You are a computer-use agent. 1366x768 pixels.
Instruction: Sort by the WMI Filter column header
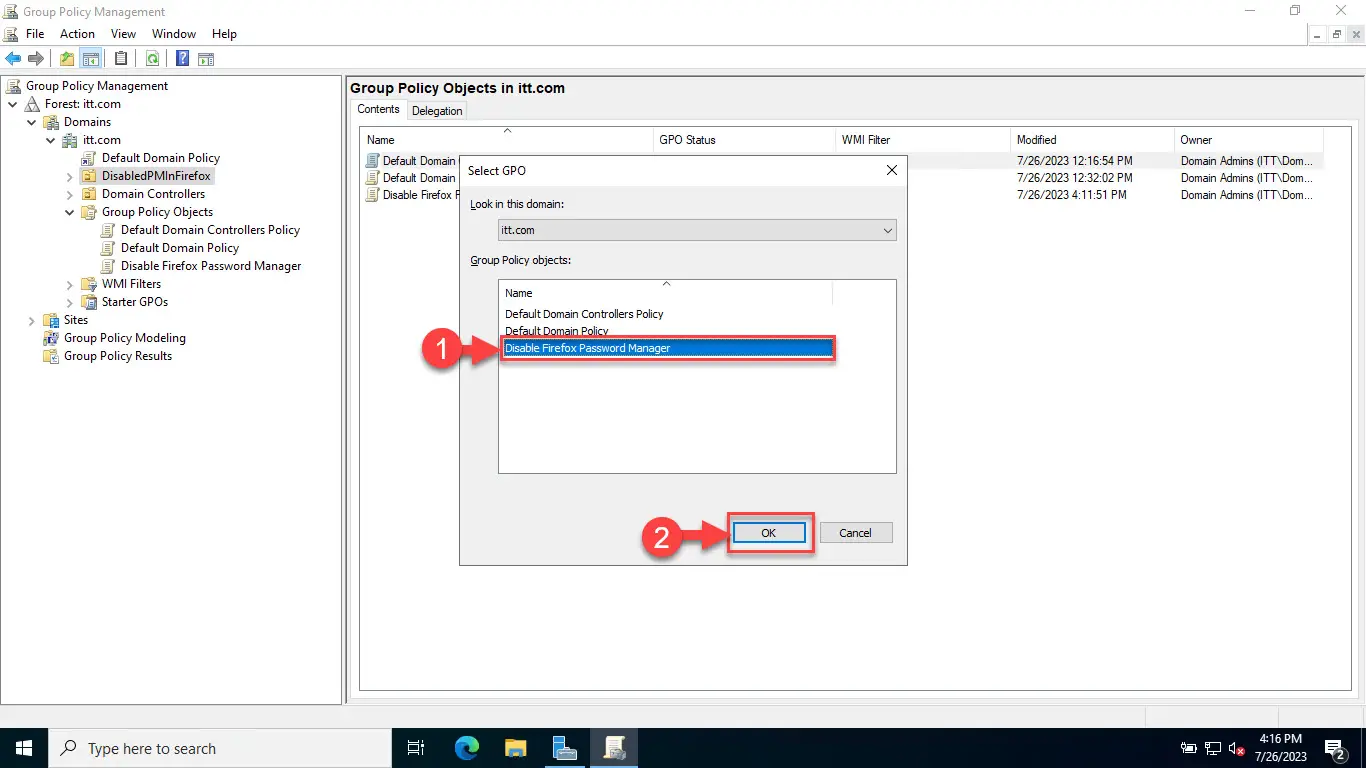coord(922,140)
